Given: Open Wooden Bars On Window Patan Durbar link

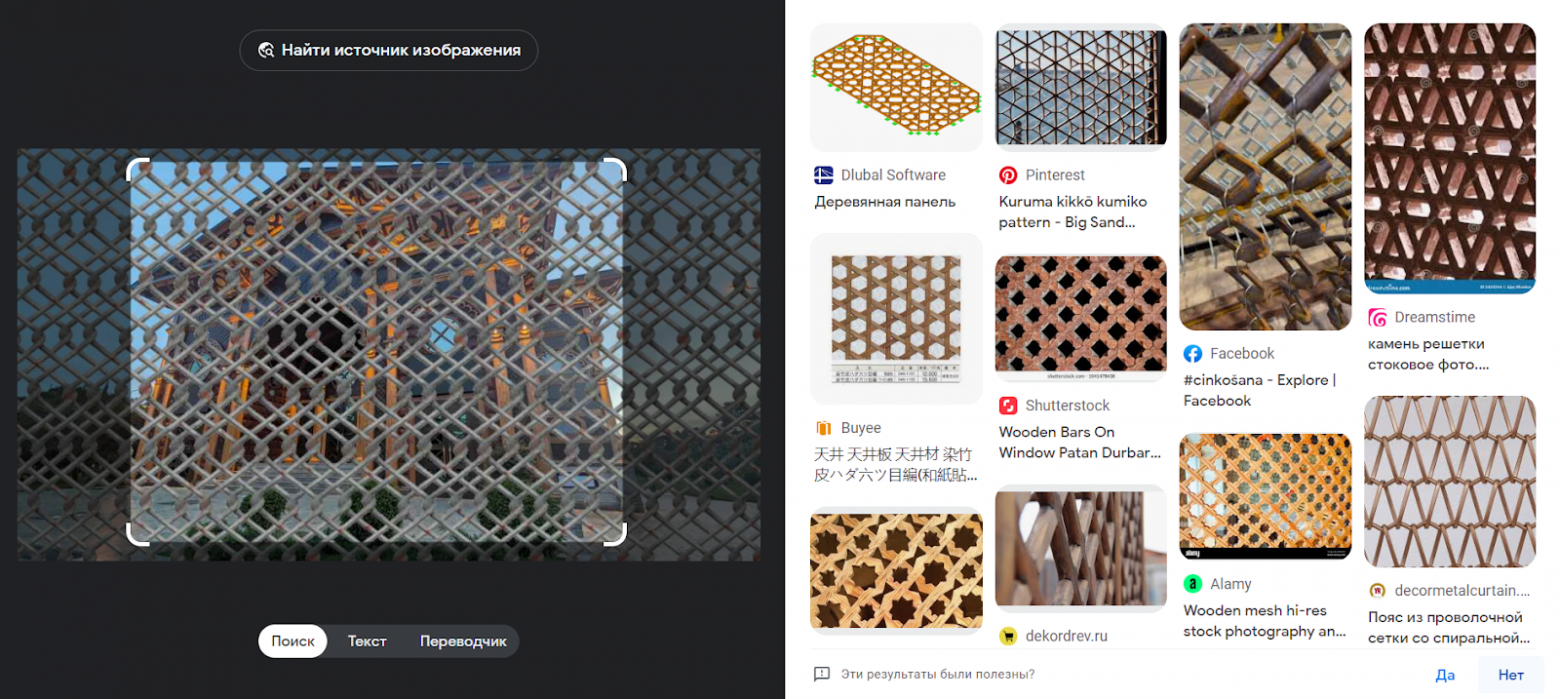Looking at the screenshot, I should (x=1080, y=442).
